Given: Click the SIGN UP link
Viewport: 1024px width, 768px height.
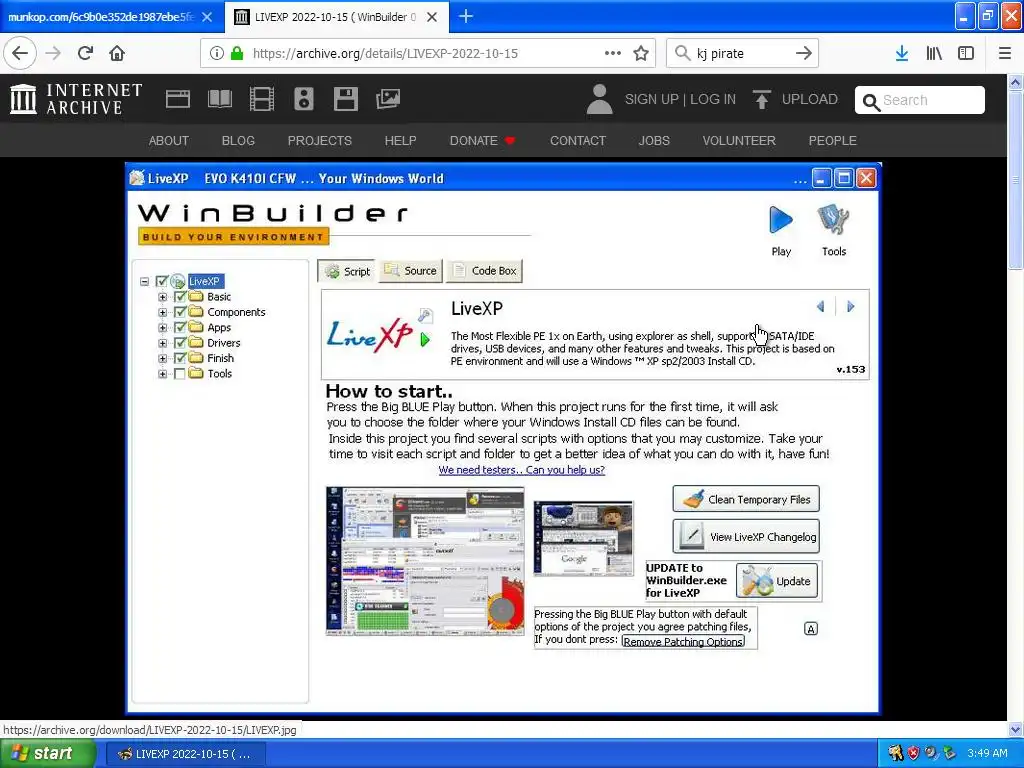Looking at the screenshot, I should pos(651,99).
